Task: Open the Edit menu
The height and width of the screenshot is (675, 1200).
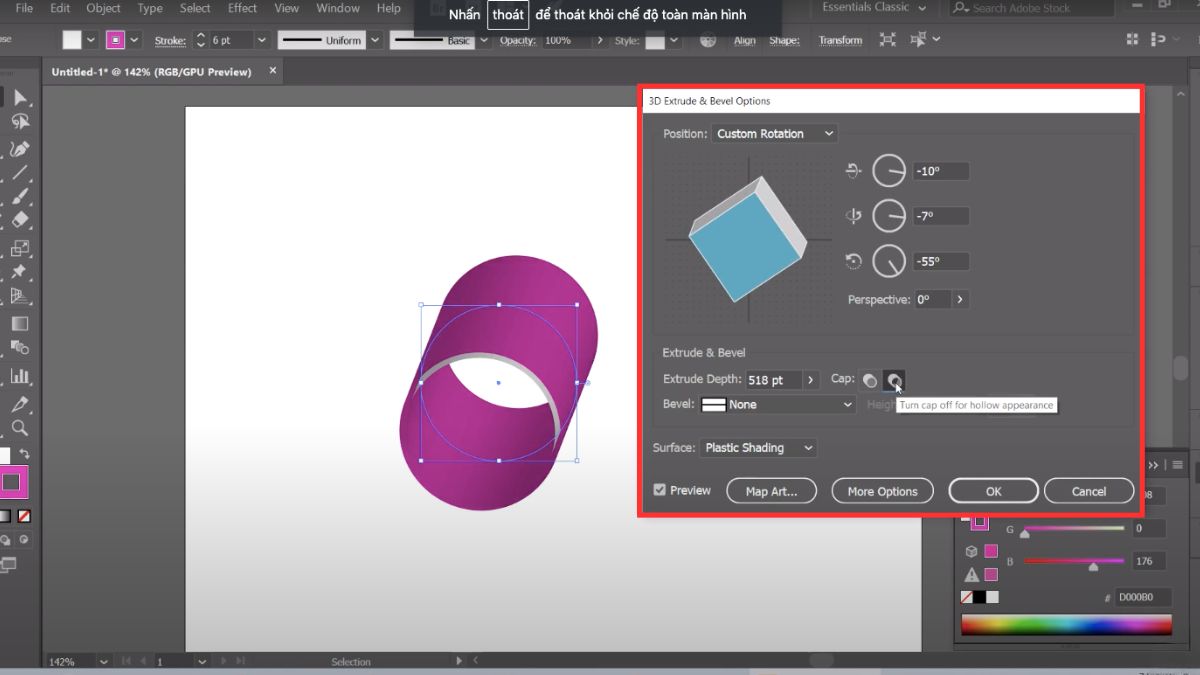Action: coord(60,8)
